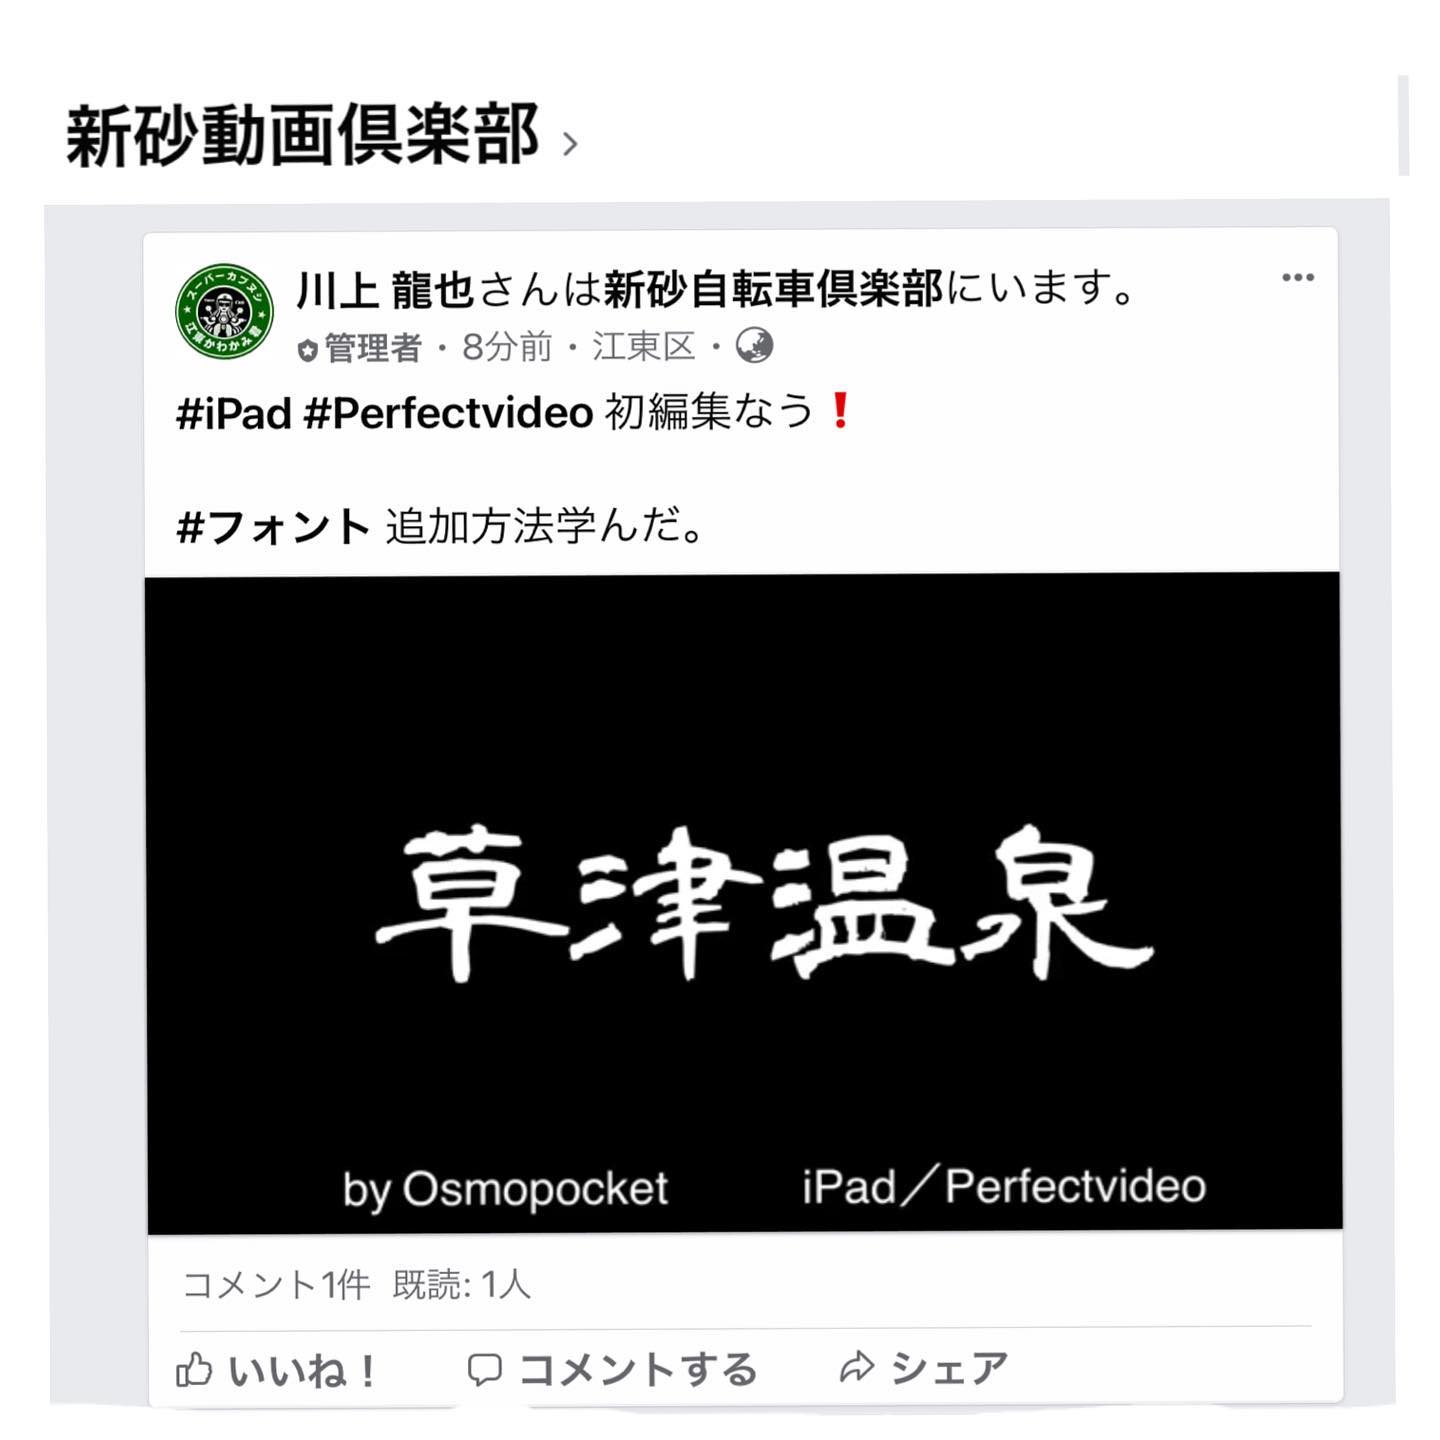Viewport: 1440px width, 1440px height.
Task: Expand the chevron beside 新砂動画倶楽部
Action: 570,145
